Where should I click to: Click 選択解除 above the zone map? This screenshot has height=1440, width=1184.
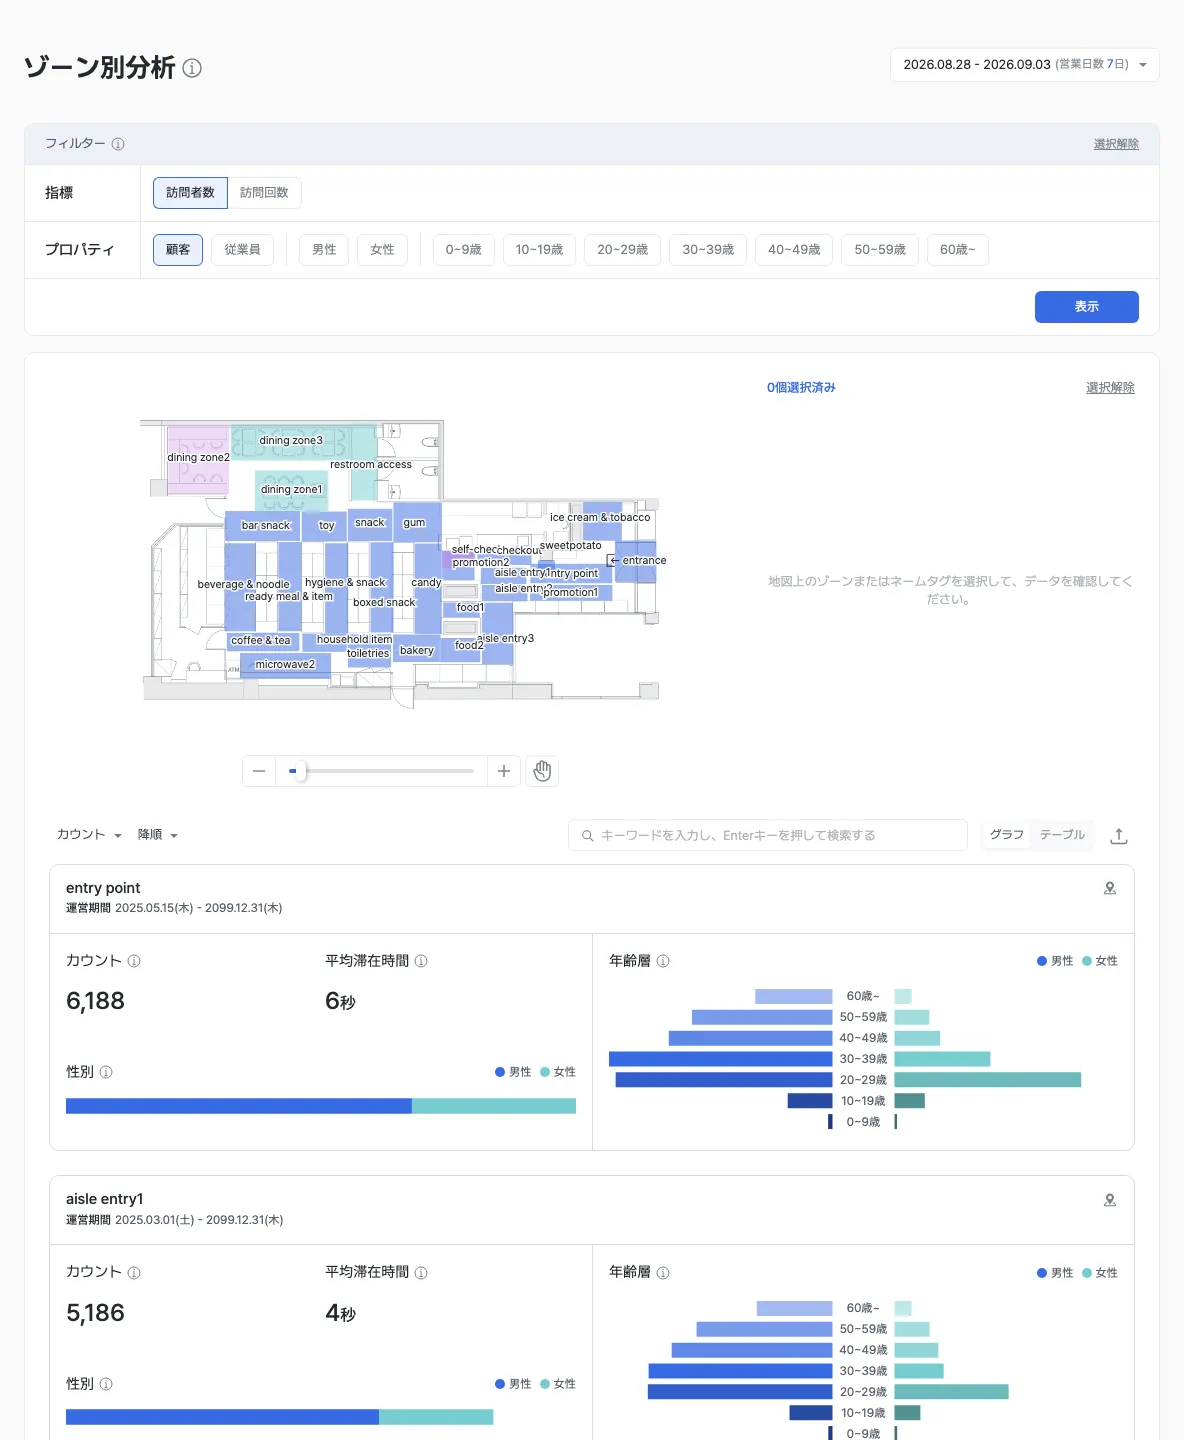pos(1110,388)
